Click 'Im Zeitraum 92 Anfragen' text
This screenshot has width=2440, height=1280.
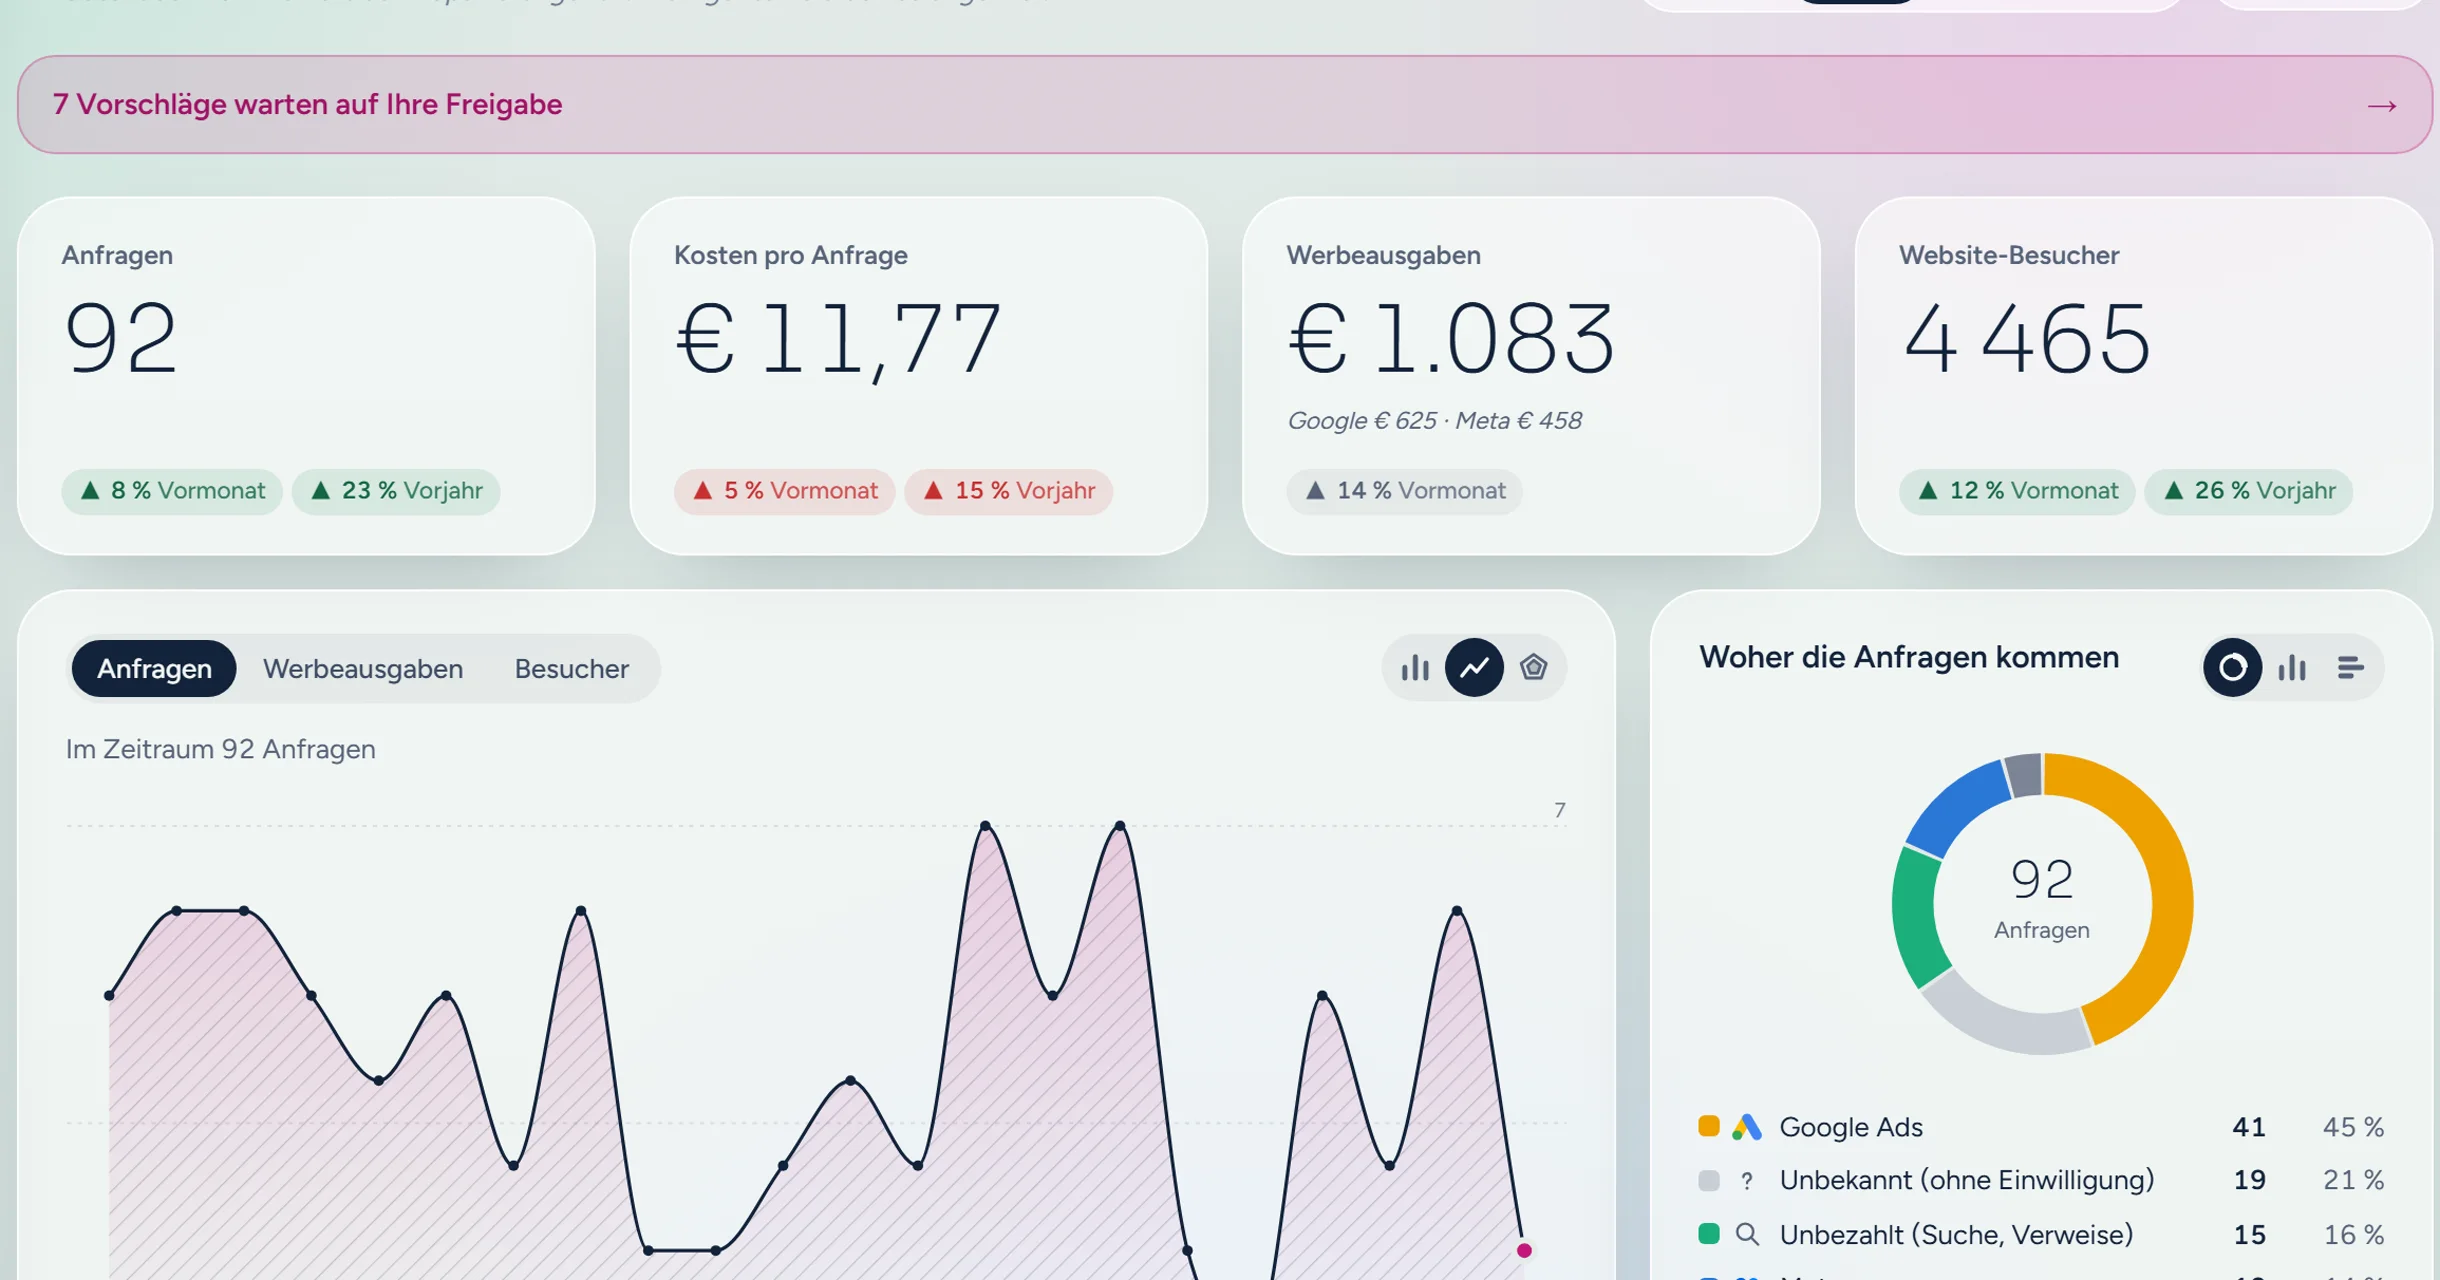coord(221,749)
